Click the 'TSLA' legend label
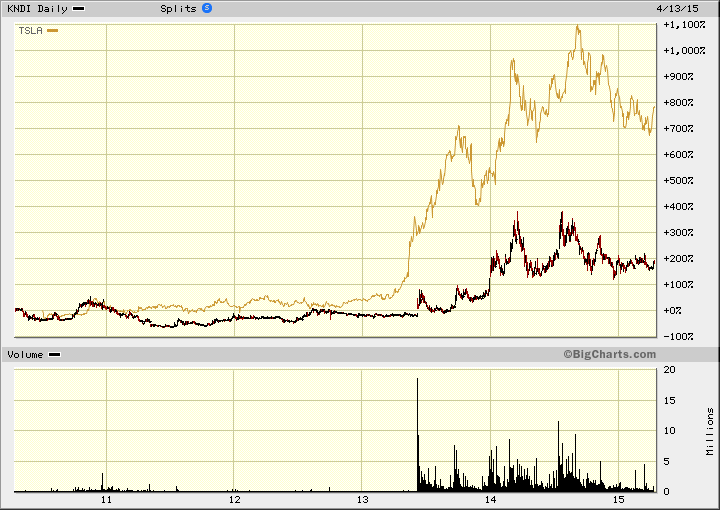720x510 pixels. coord(31,31)
